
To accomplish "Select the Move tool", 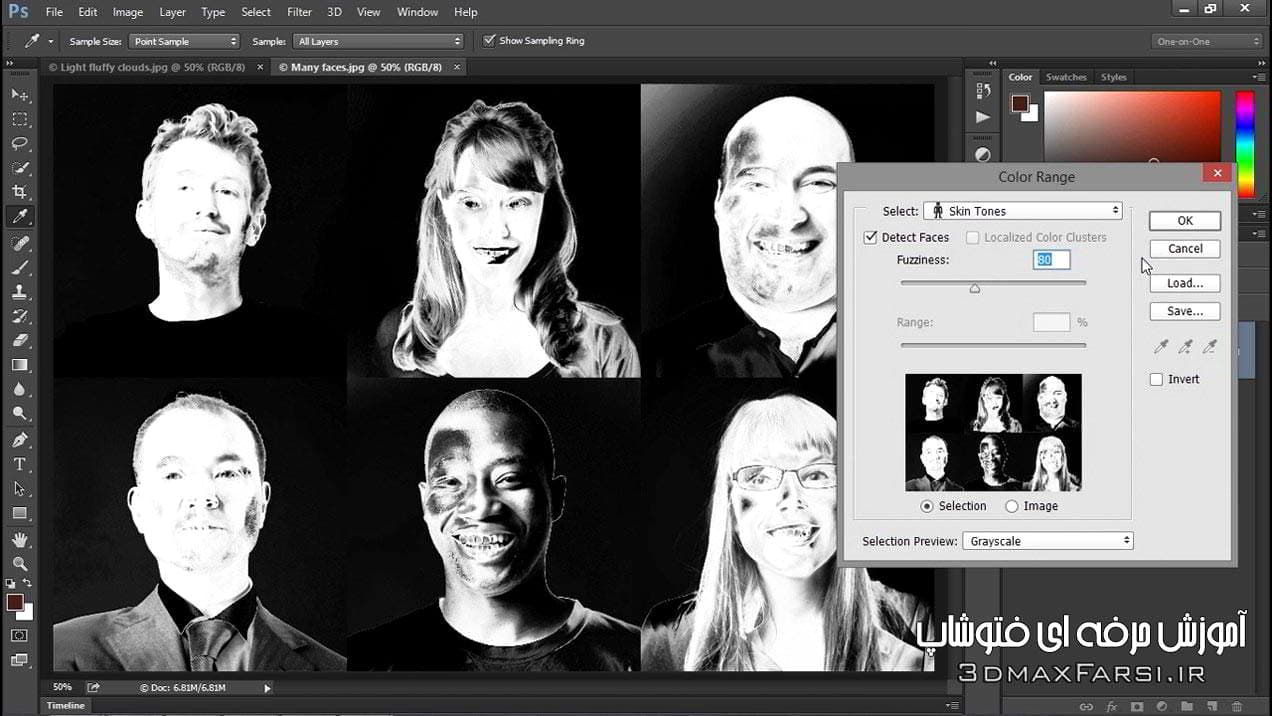I will (x=20, y=94).
